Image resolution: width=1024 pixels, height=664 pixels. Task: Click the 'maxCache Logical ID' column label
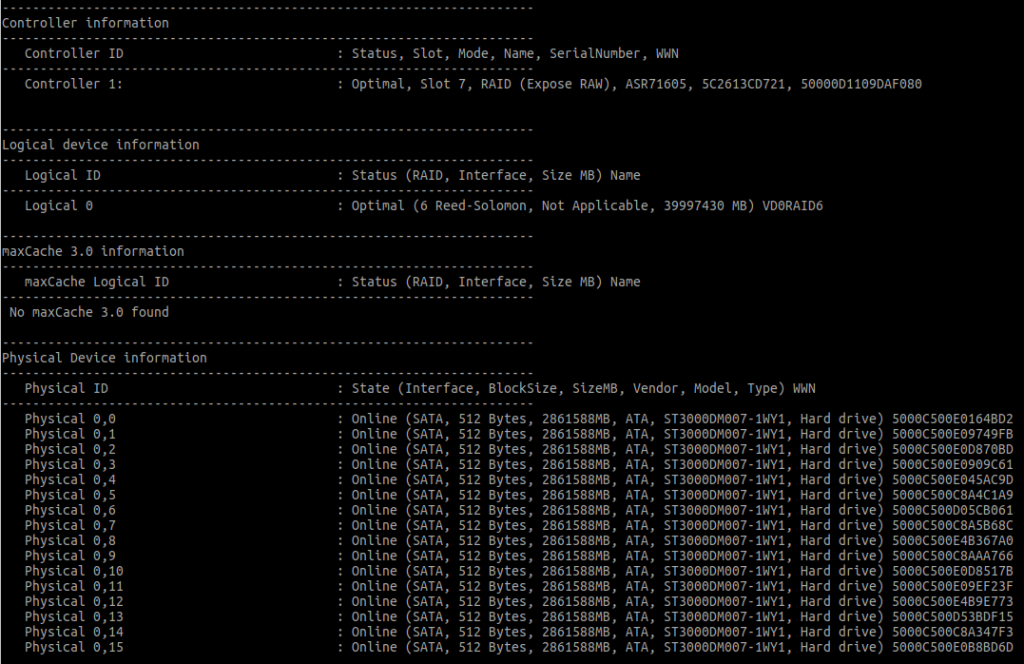tap(97, 282)
